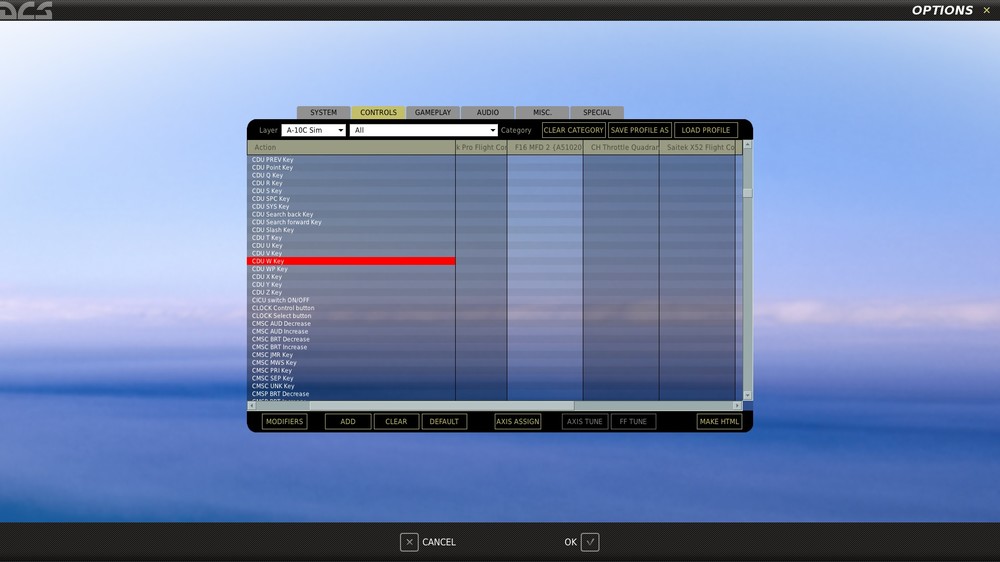Screen dimensions: 1000x562
Task: Click the horizontal scrollbar thumb
Action: [442, 406]
